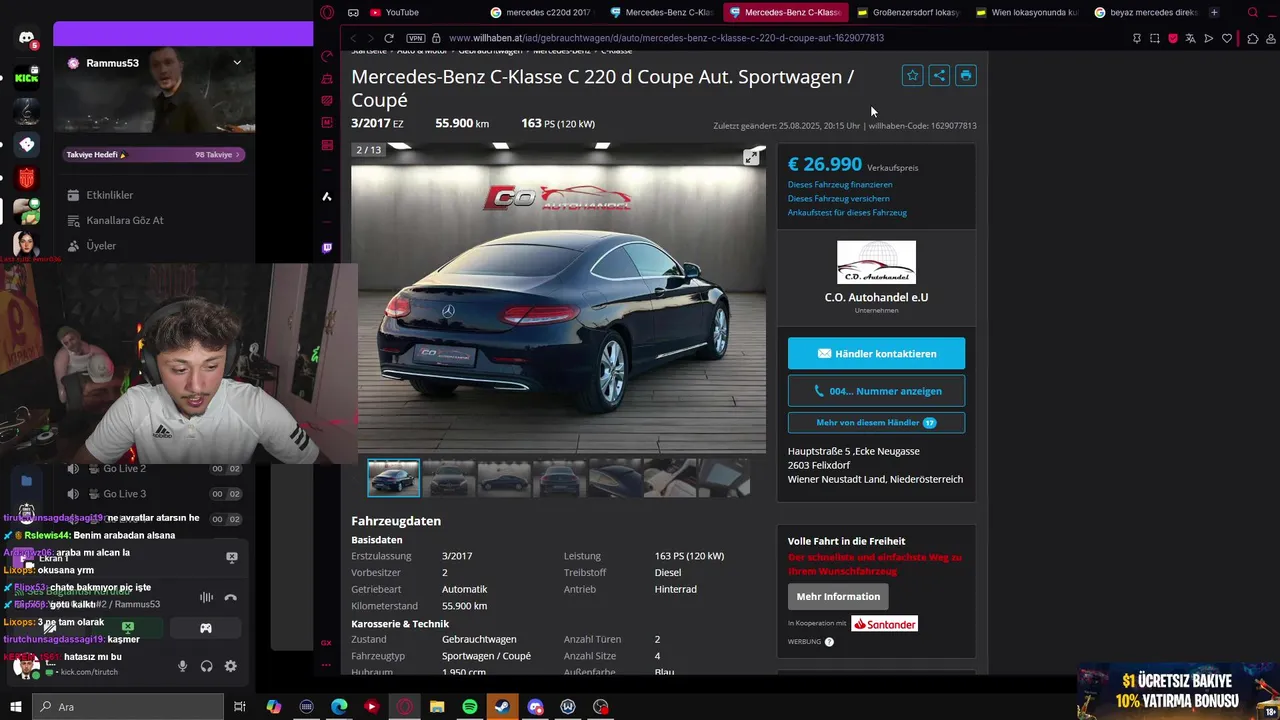Click the C.O. Autohandel dealer logo
The width and height of the screenshot is (1280, 720).
coord(876,262)
